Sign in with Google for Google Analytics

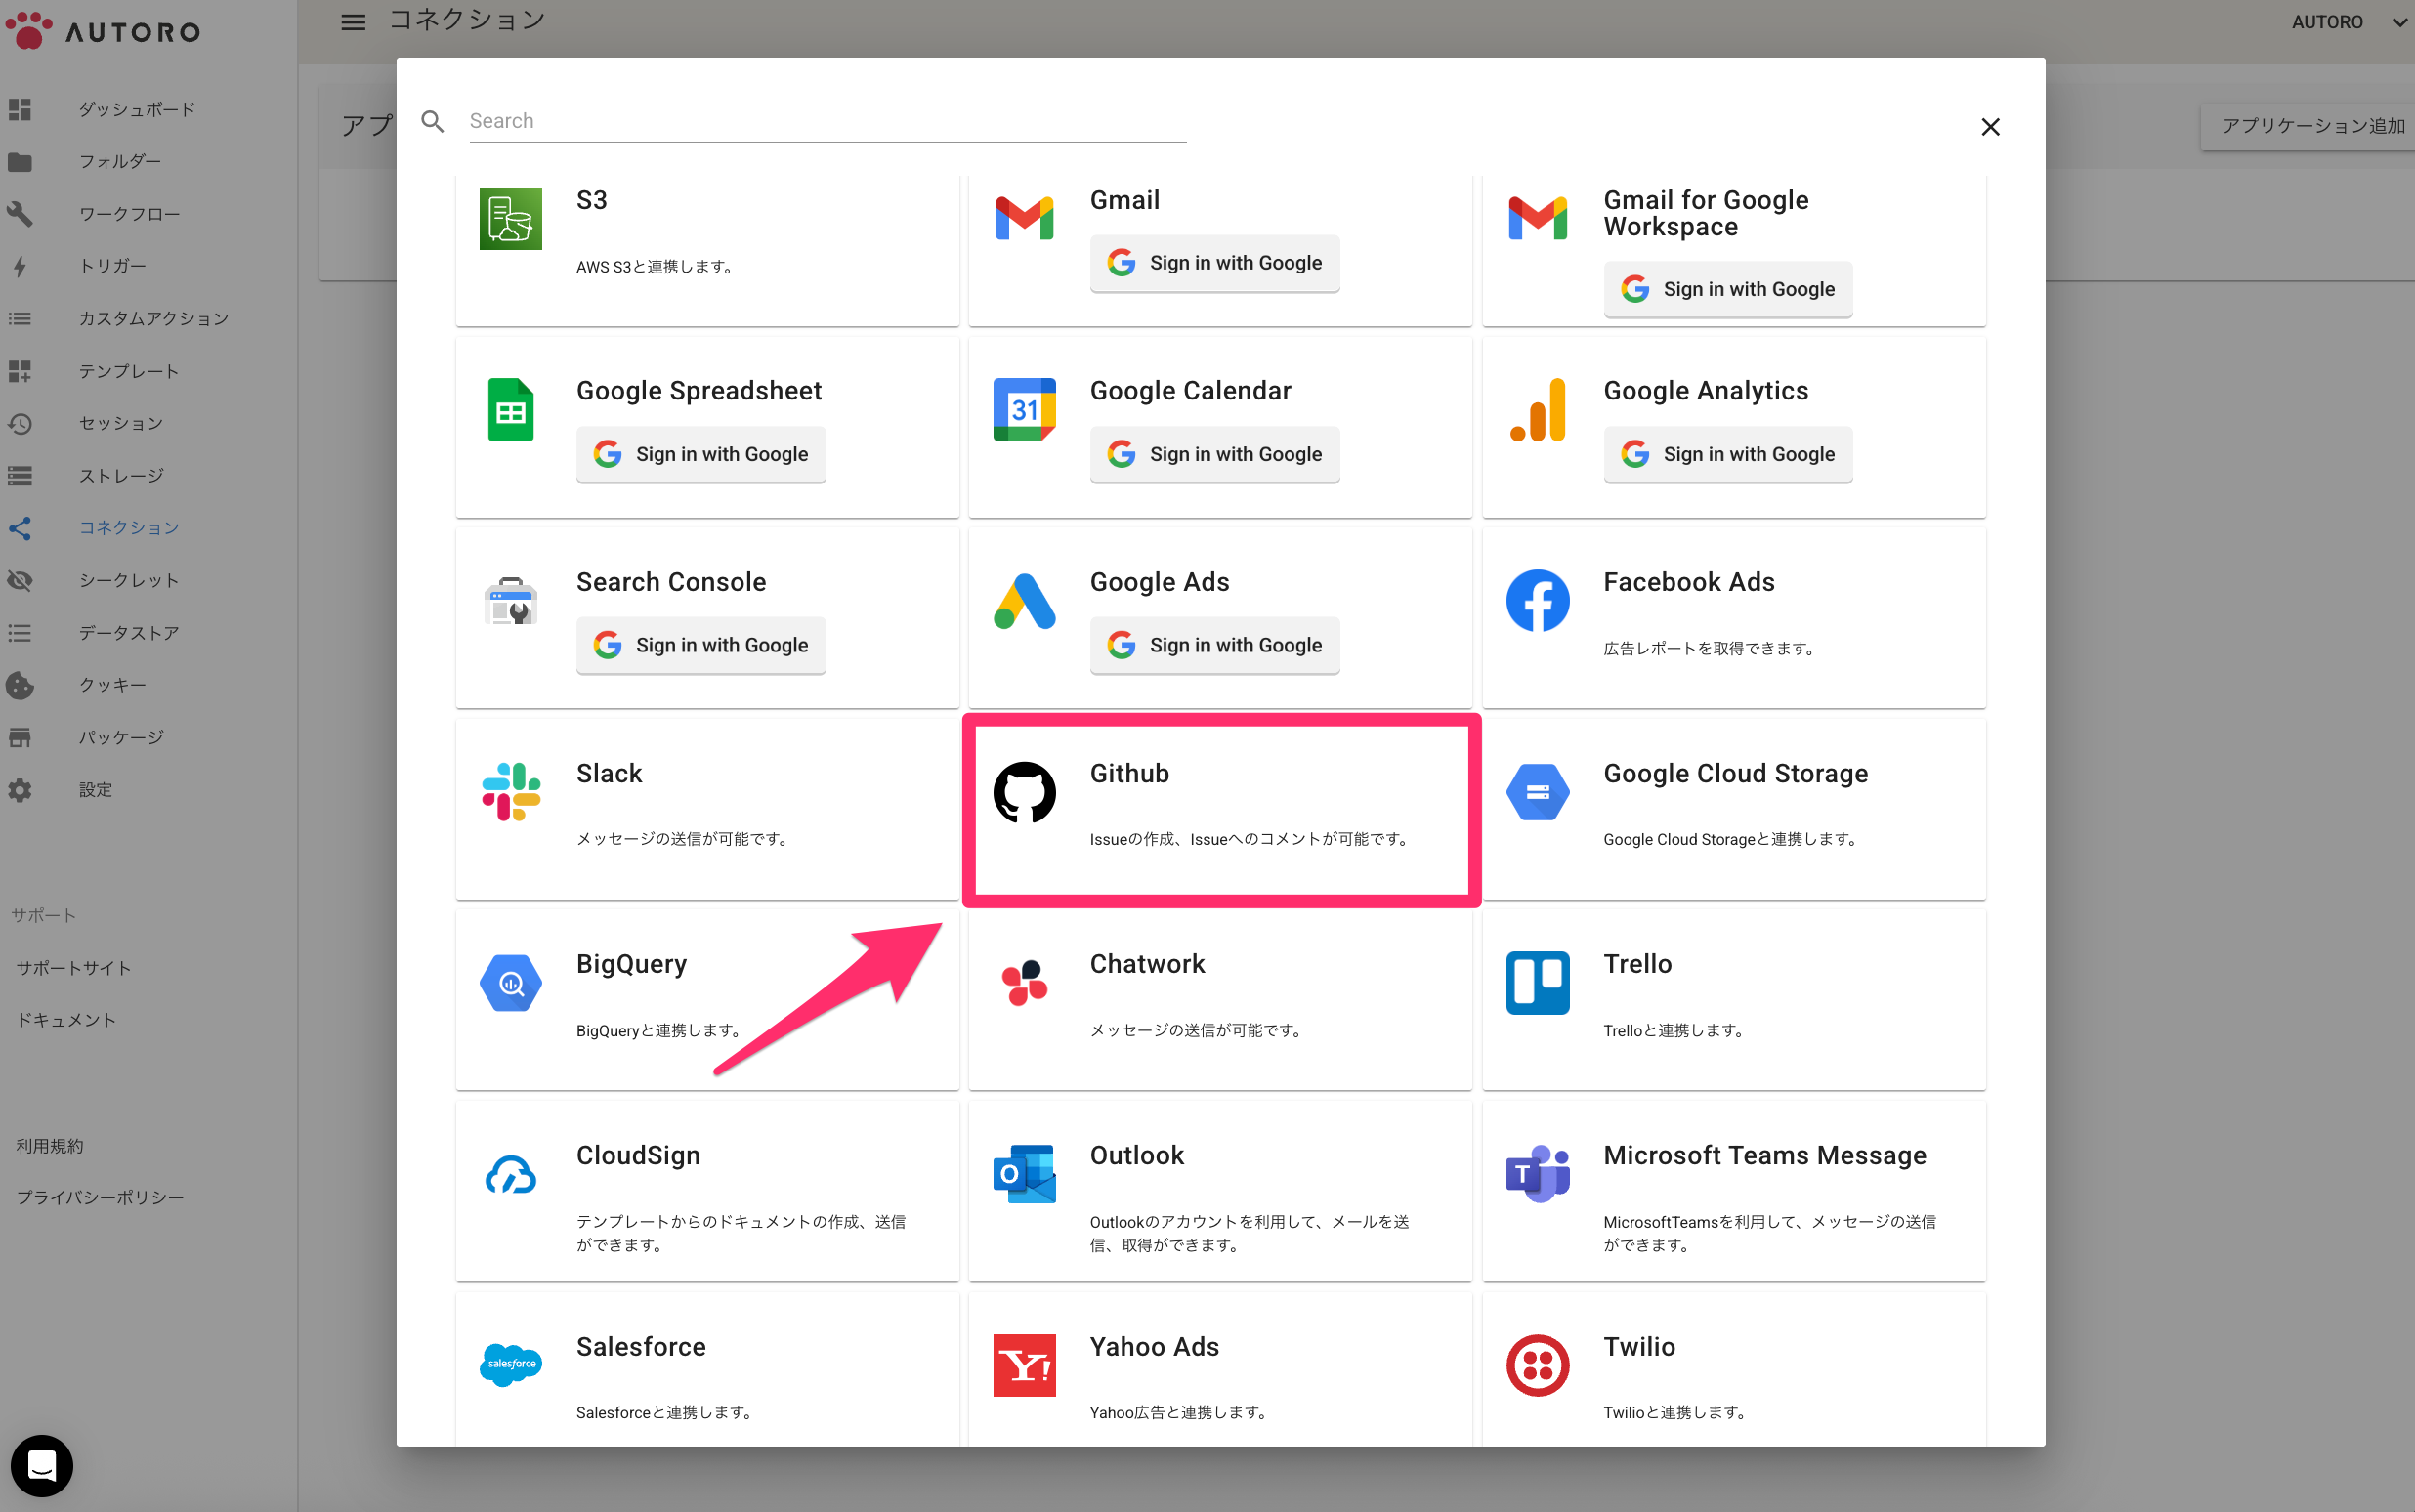pyautogui.click(x=1727, y=454)
